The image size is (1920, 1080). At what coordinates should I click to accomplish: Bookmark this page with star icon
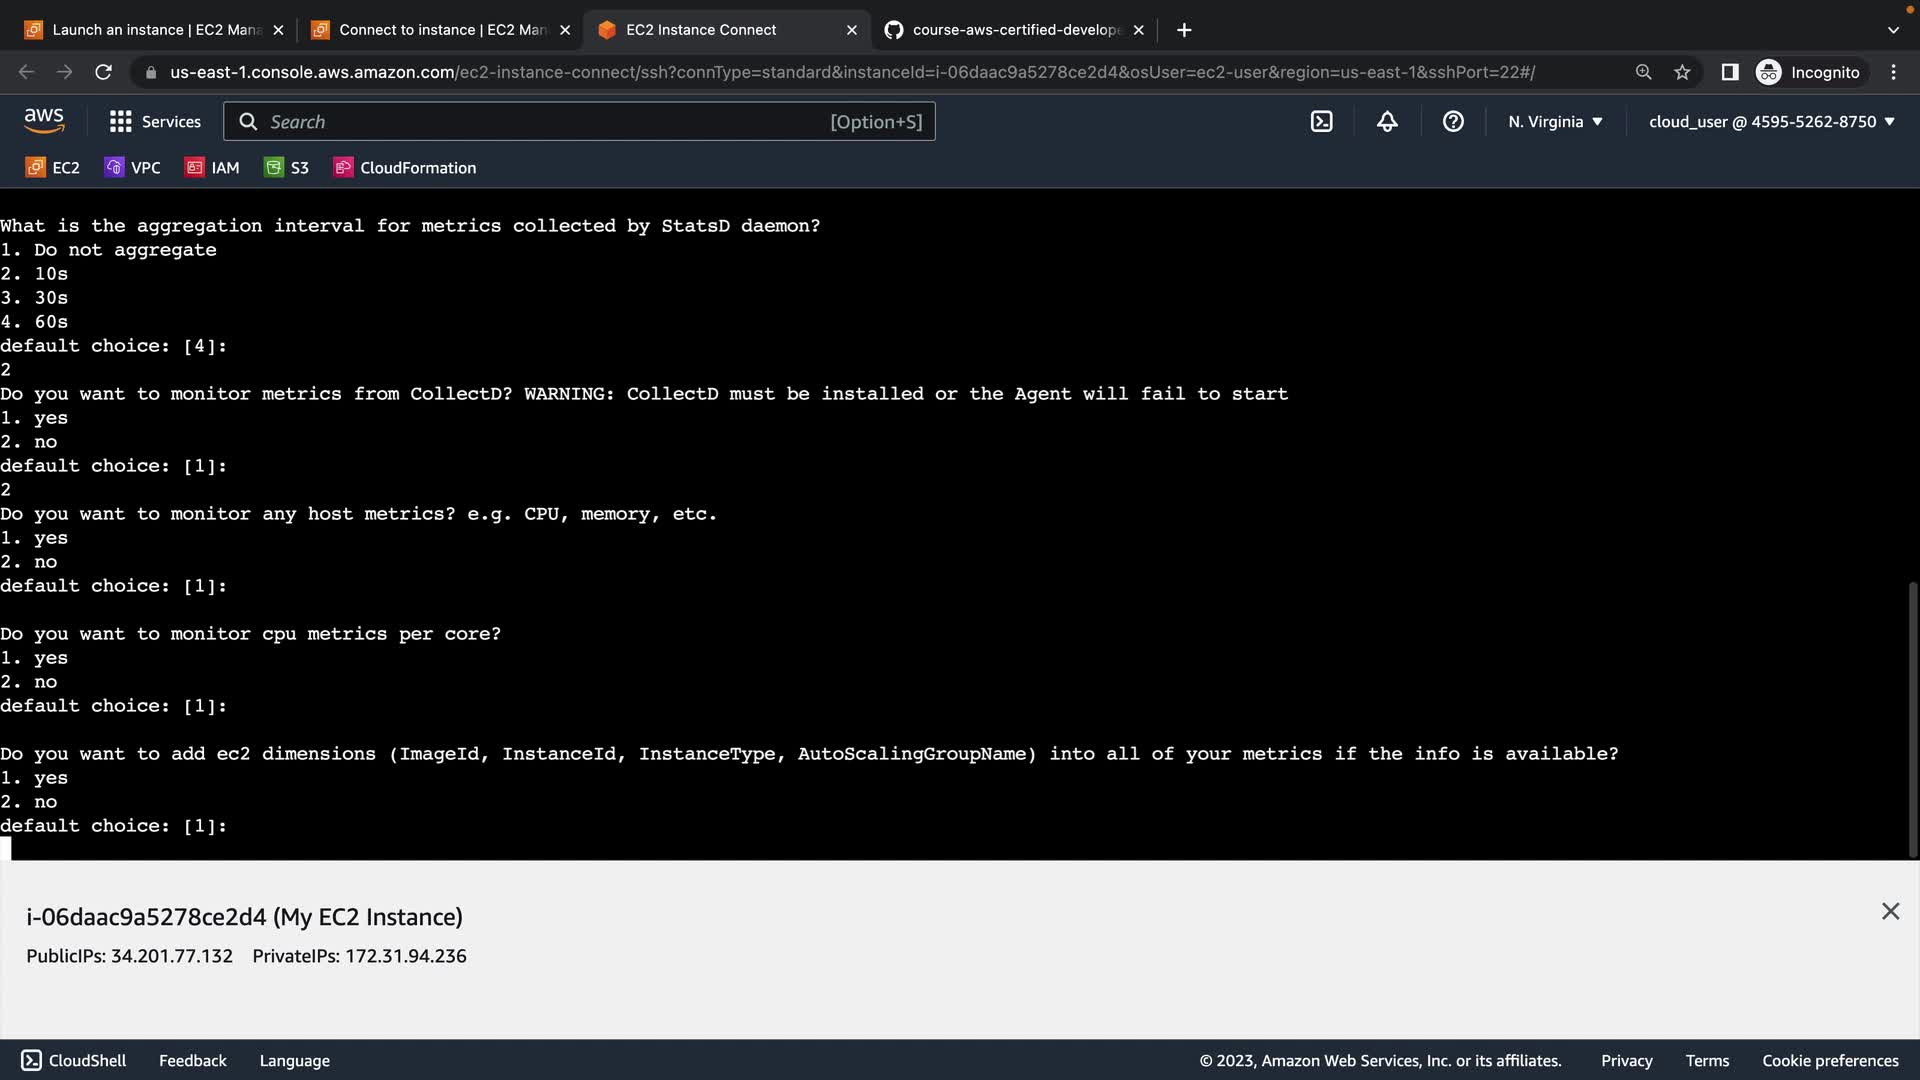(x=1682, y=72)
